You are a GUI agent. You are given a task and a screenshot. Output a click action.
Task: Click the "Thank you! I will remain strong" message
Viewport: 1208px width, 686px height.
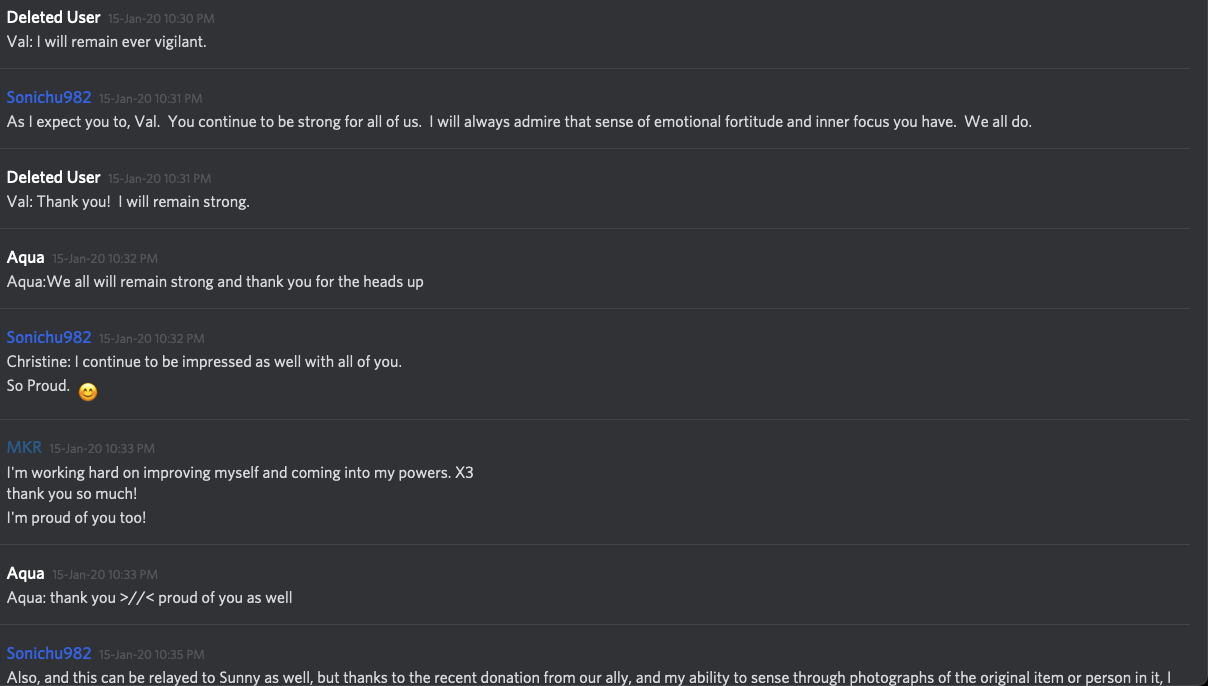[x=128, y=202]
